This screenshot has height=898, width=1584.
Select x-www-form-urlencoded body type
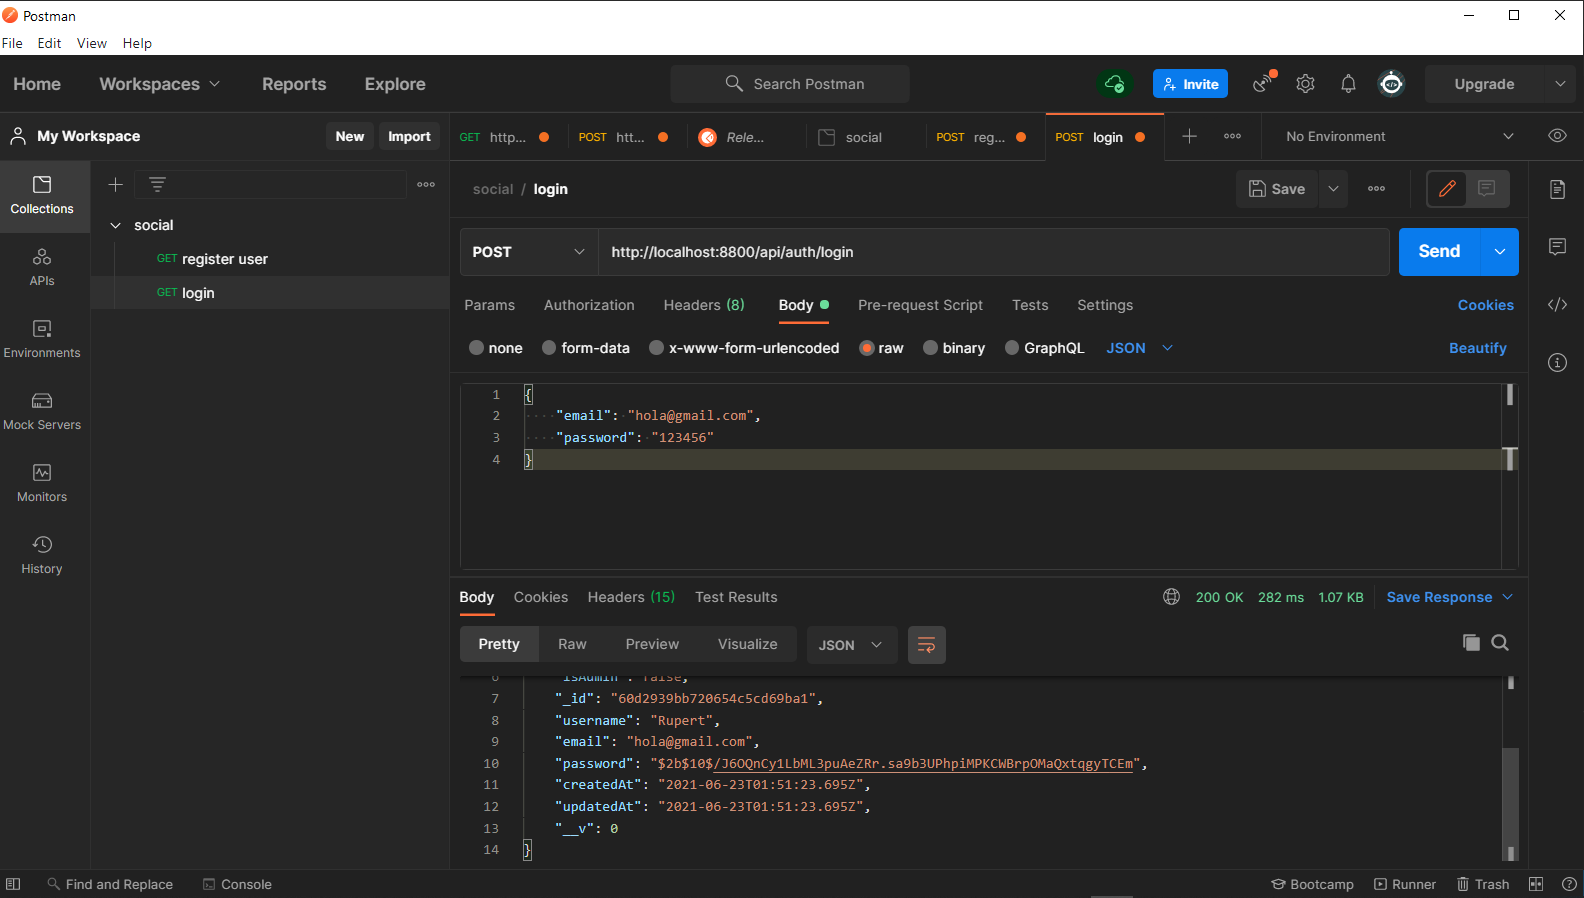pos(656,348)
